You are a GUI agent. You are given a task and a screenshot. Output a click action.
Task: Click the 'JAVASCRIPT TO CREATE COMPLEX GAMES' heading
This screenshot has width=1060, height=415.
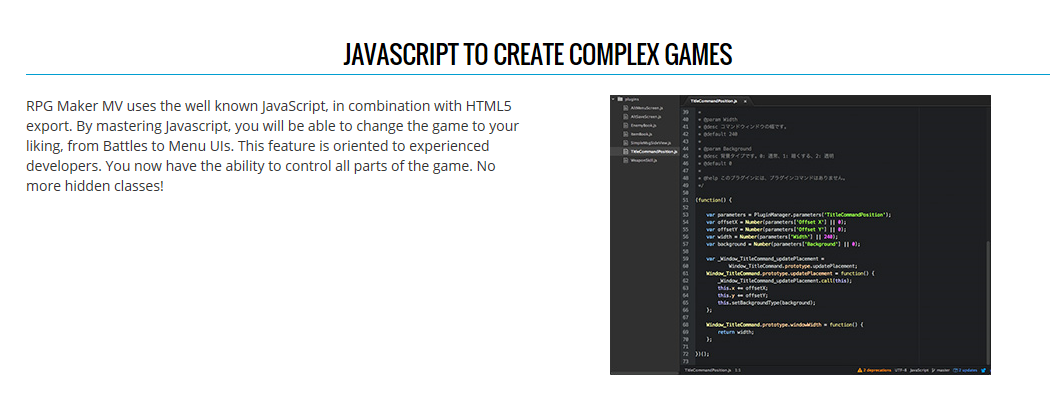(x=538, y=54)
